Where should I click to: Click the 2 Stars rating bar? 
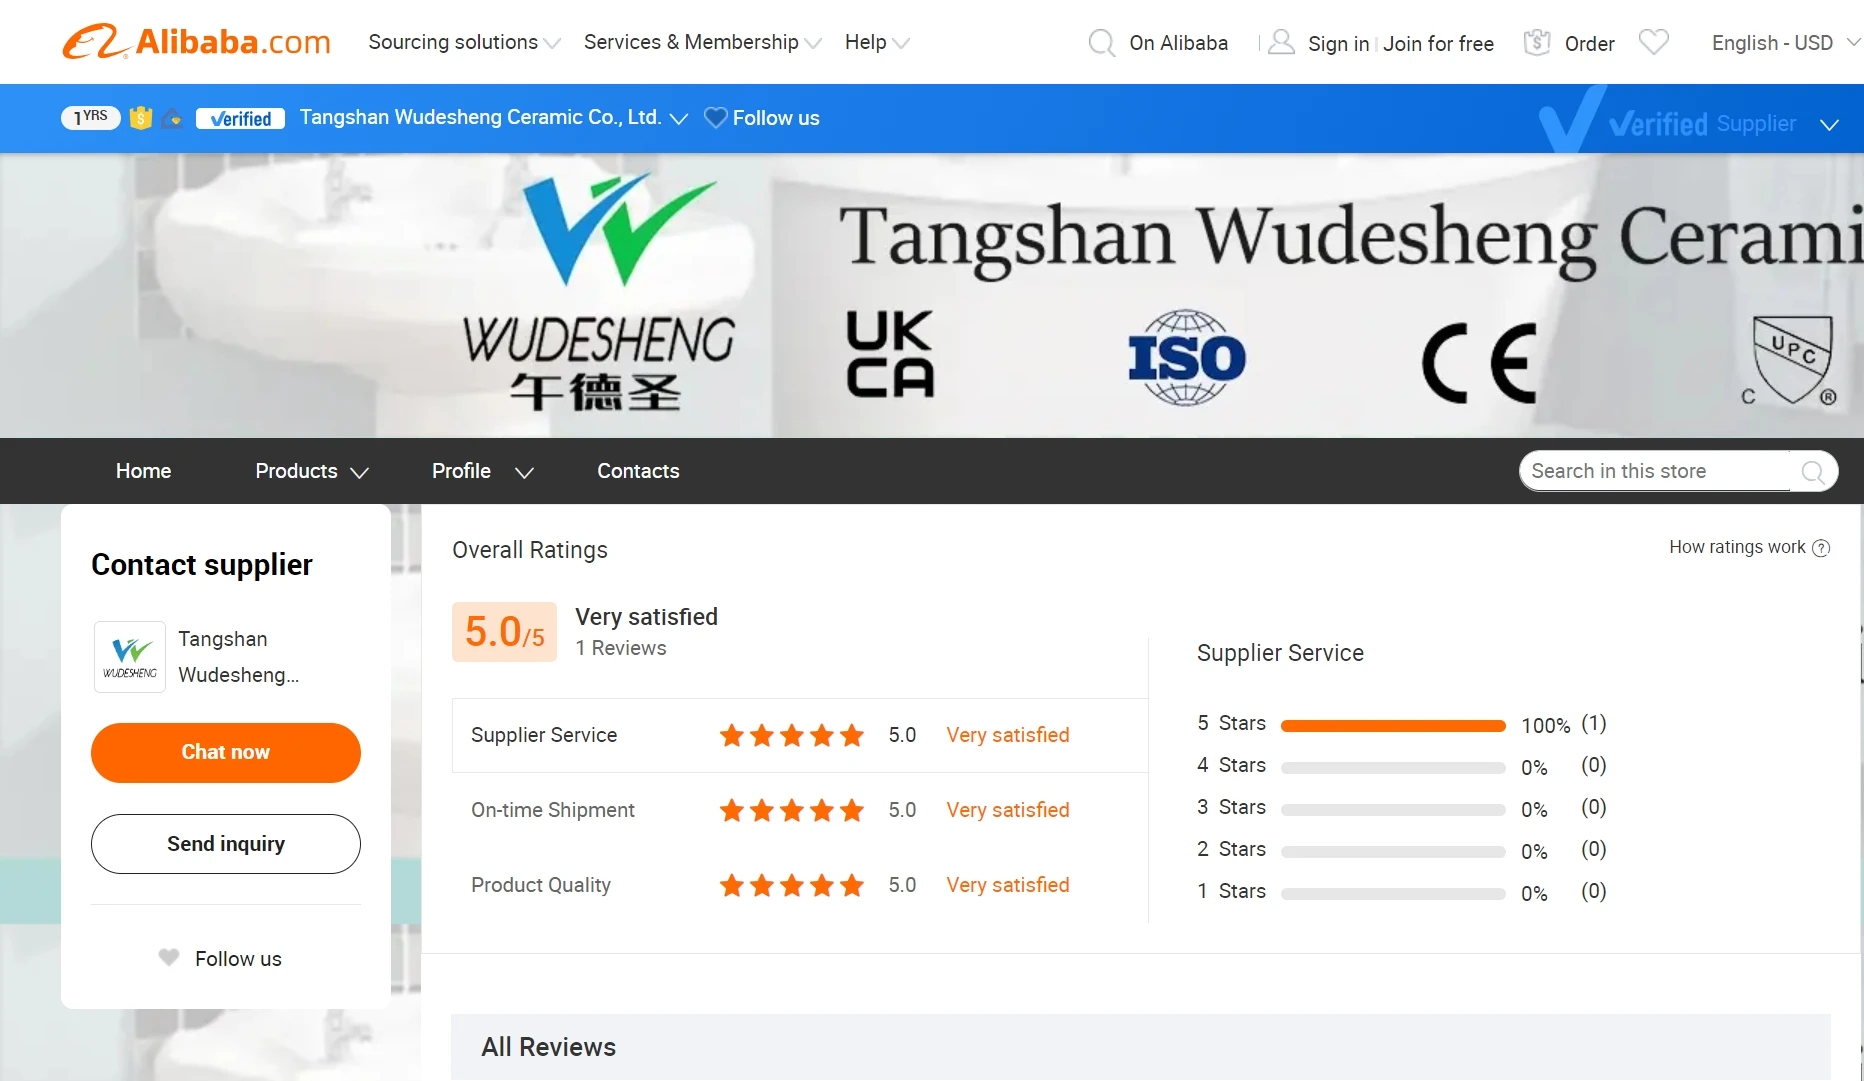click(x=1393, y=852)
